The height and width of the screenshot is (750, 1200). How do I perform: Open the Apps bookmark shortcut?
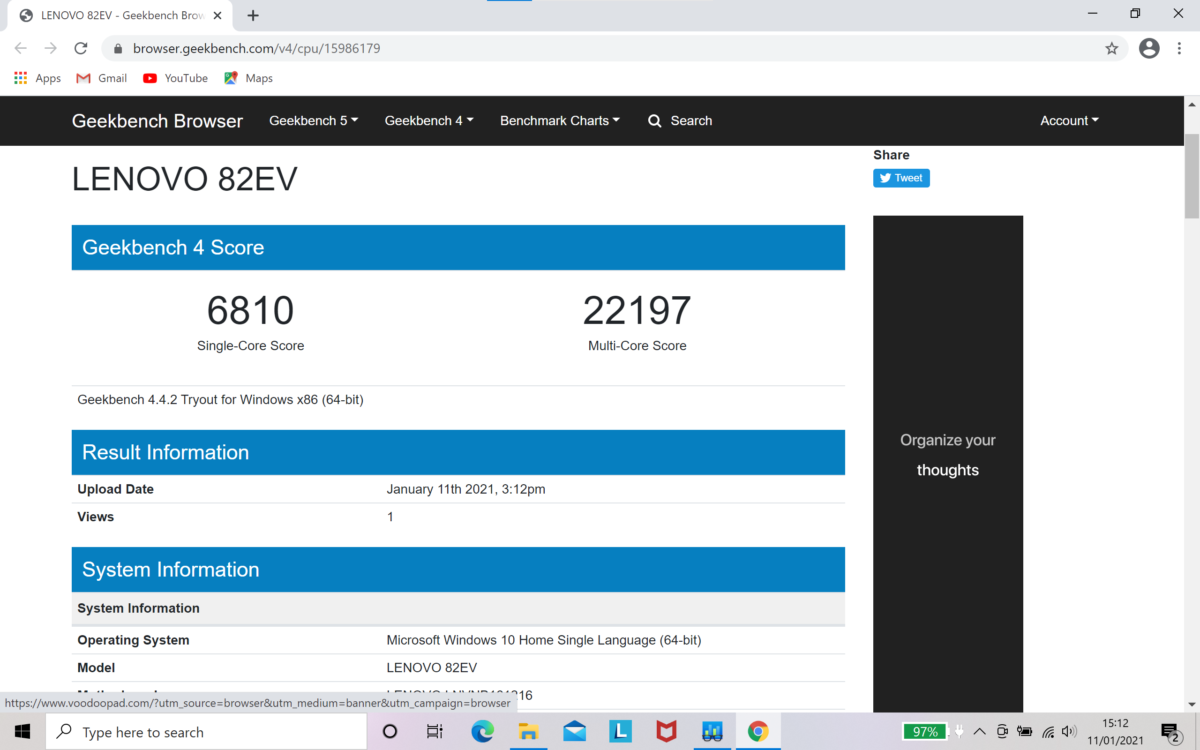38,78
